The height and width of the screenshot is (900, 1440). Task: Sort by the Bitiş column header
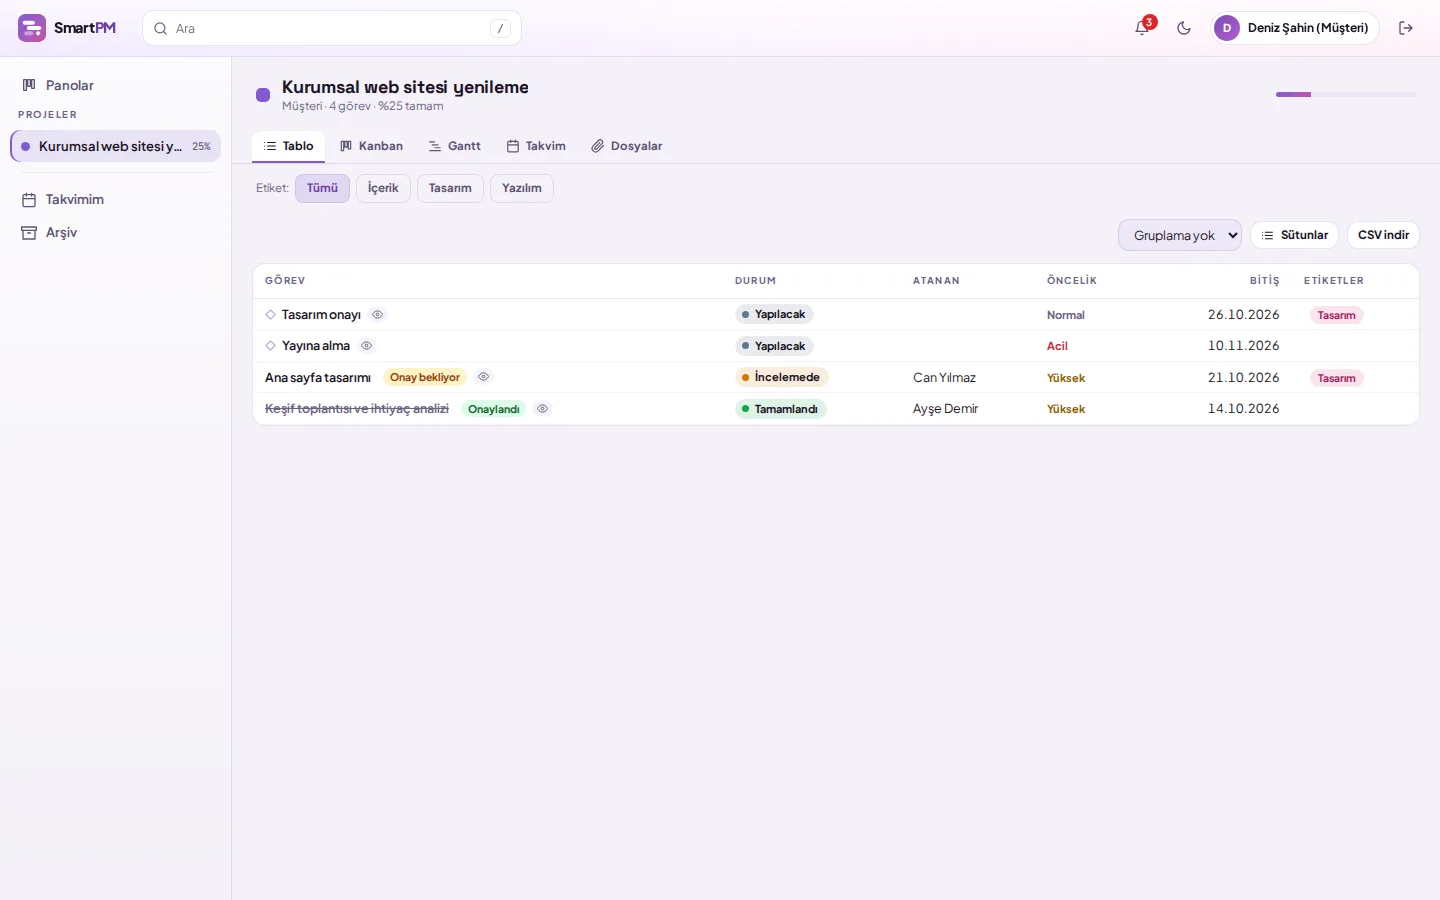[x=1264, y=281]
